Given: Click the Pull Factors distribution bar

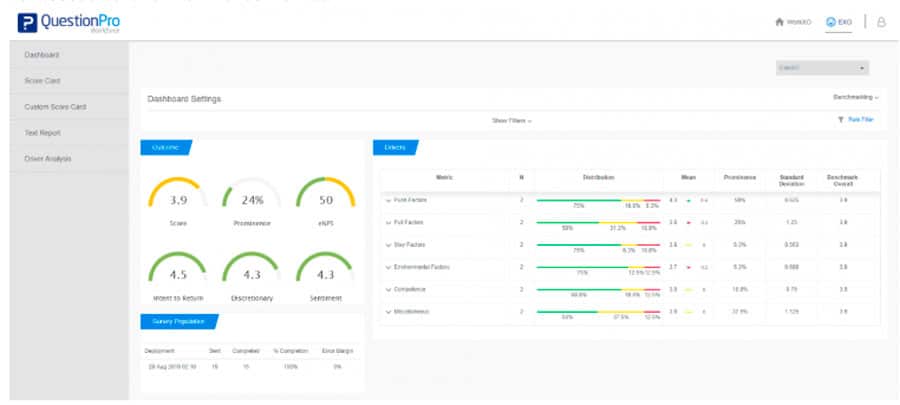Looking at the screenshot, I should tap(598, 223).
